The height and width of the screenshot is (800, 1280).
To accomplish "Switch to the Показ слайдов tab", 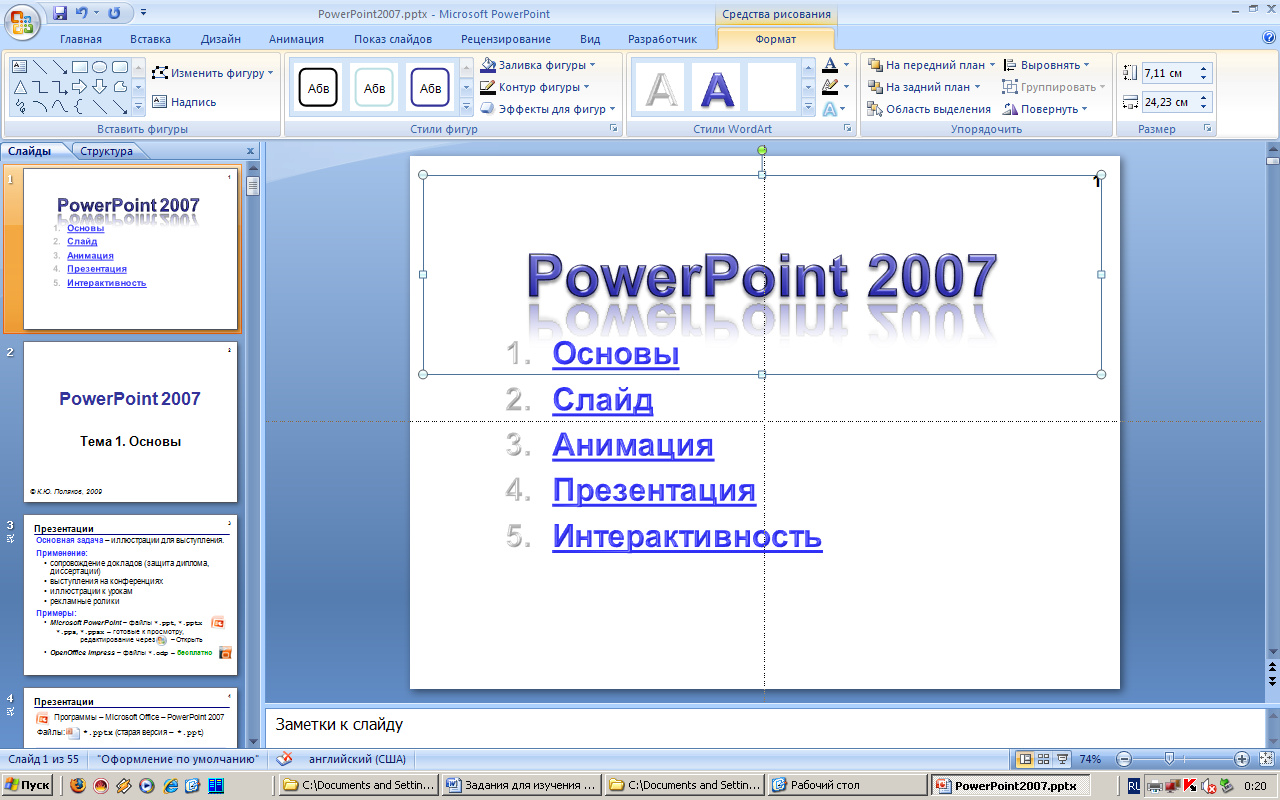I will pos(393,39).
